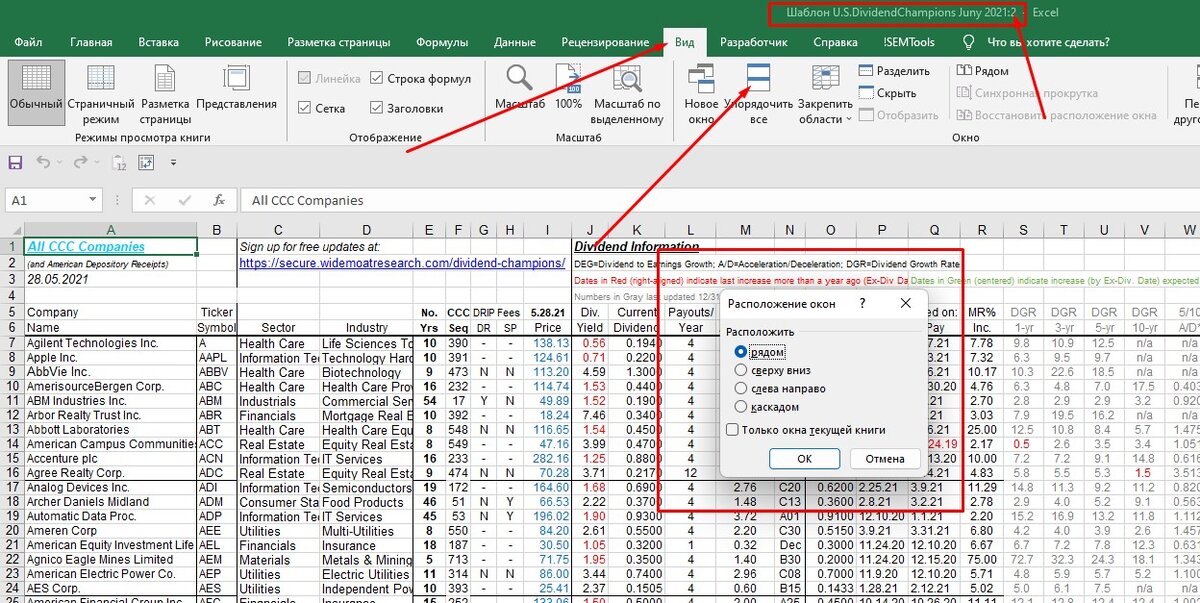Image resolution: width=1200 pixels, height=603 pixels.
Task: Select the AbbVie Inc. cell
Action: point(110,372)
